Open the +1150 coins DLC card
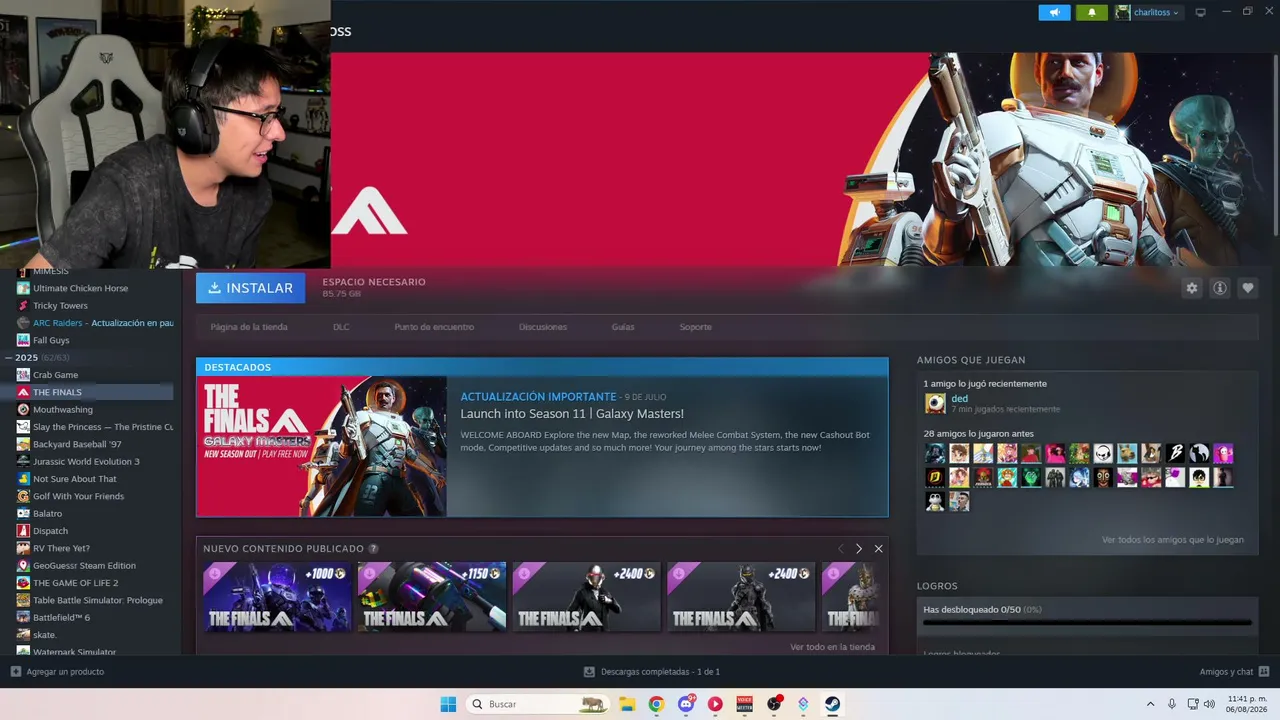 tap(432, 597)
